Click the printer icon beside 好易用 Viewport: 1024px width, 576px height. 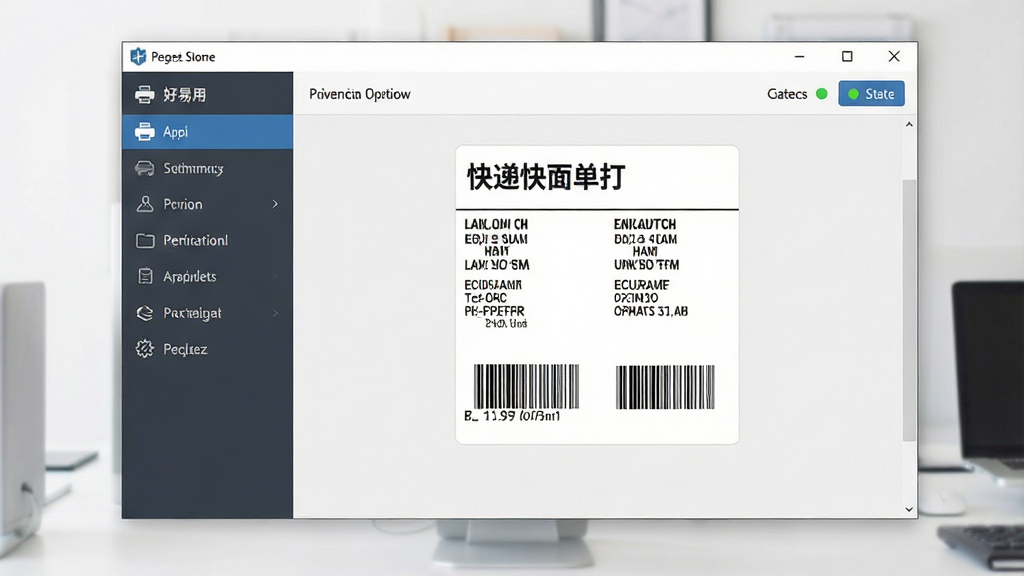click(145, 95)
